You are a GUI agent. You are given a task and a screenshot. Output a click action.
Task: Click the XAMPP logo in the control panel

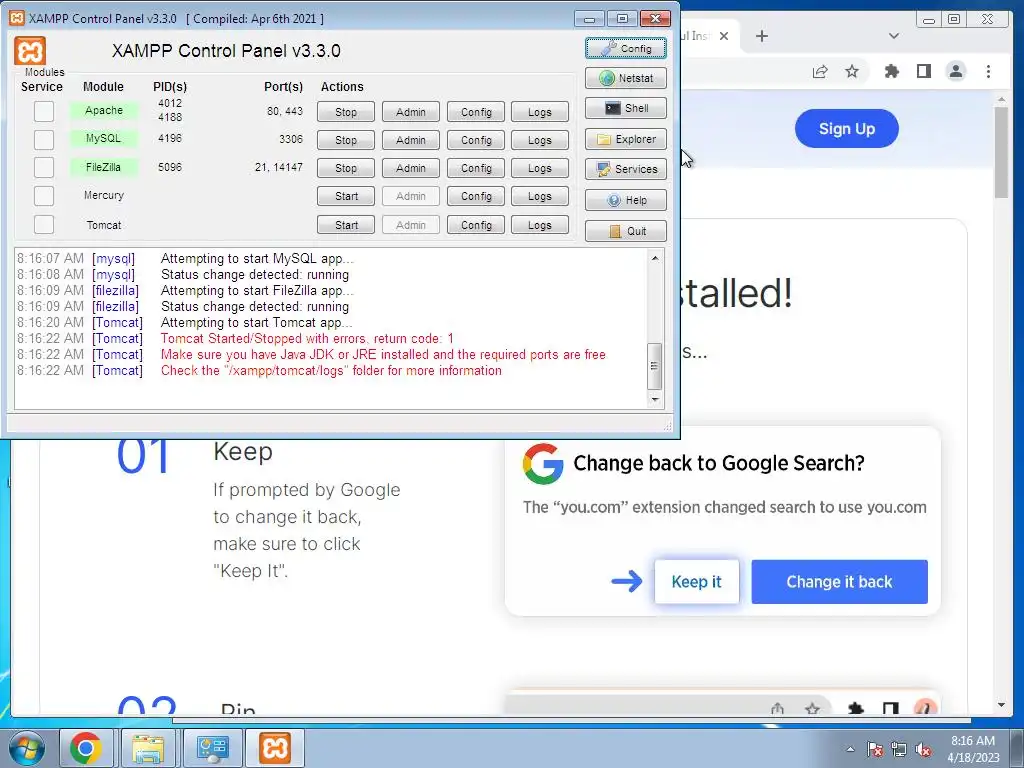coord(30,51)
